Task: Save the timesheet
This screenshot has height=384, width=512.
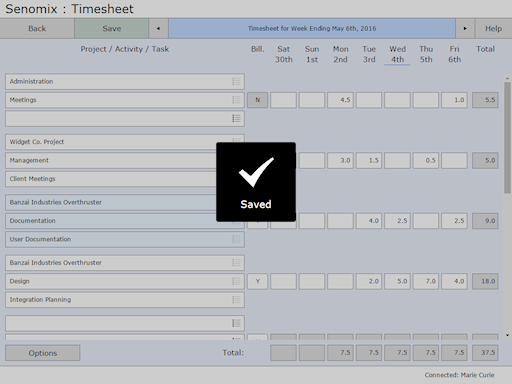Action: click(112, 28)
